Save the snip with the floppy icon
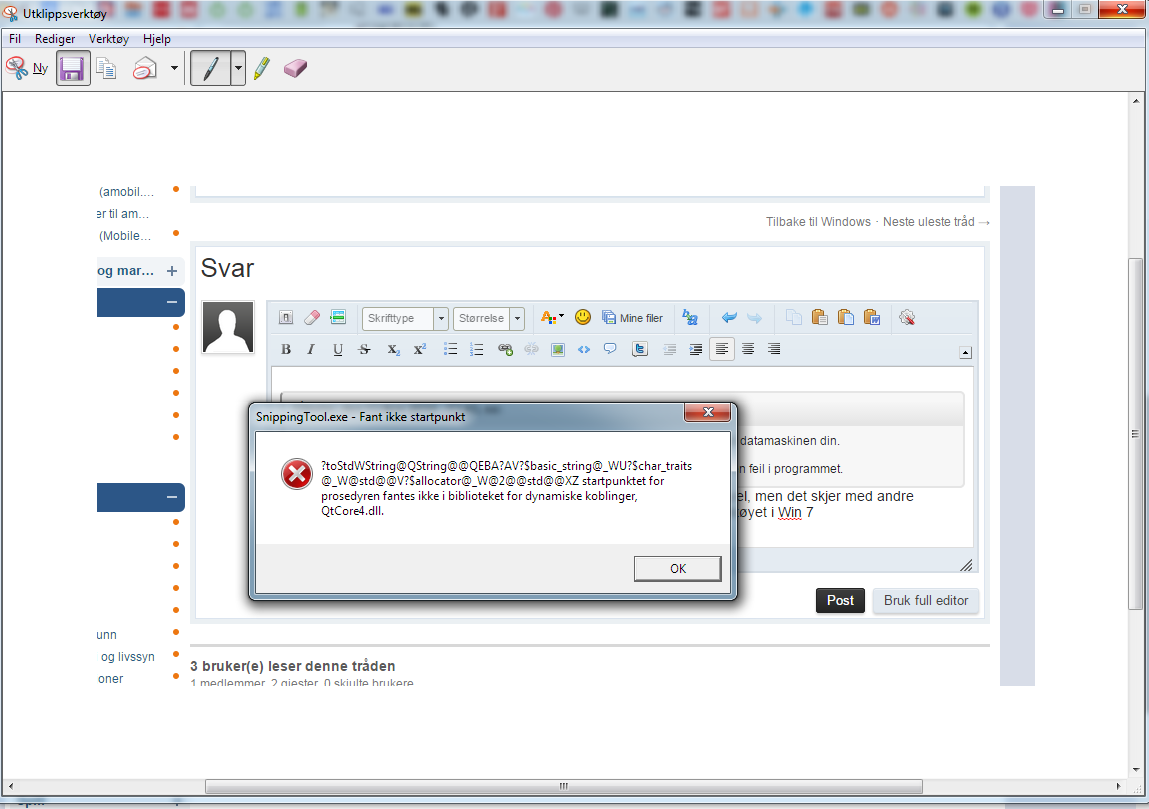The image size is (1149, 809). (73, 68)
